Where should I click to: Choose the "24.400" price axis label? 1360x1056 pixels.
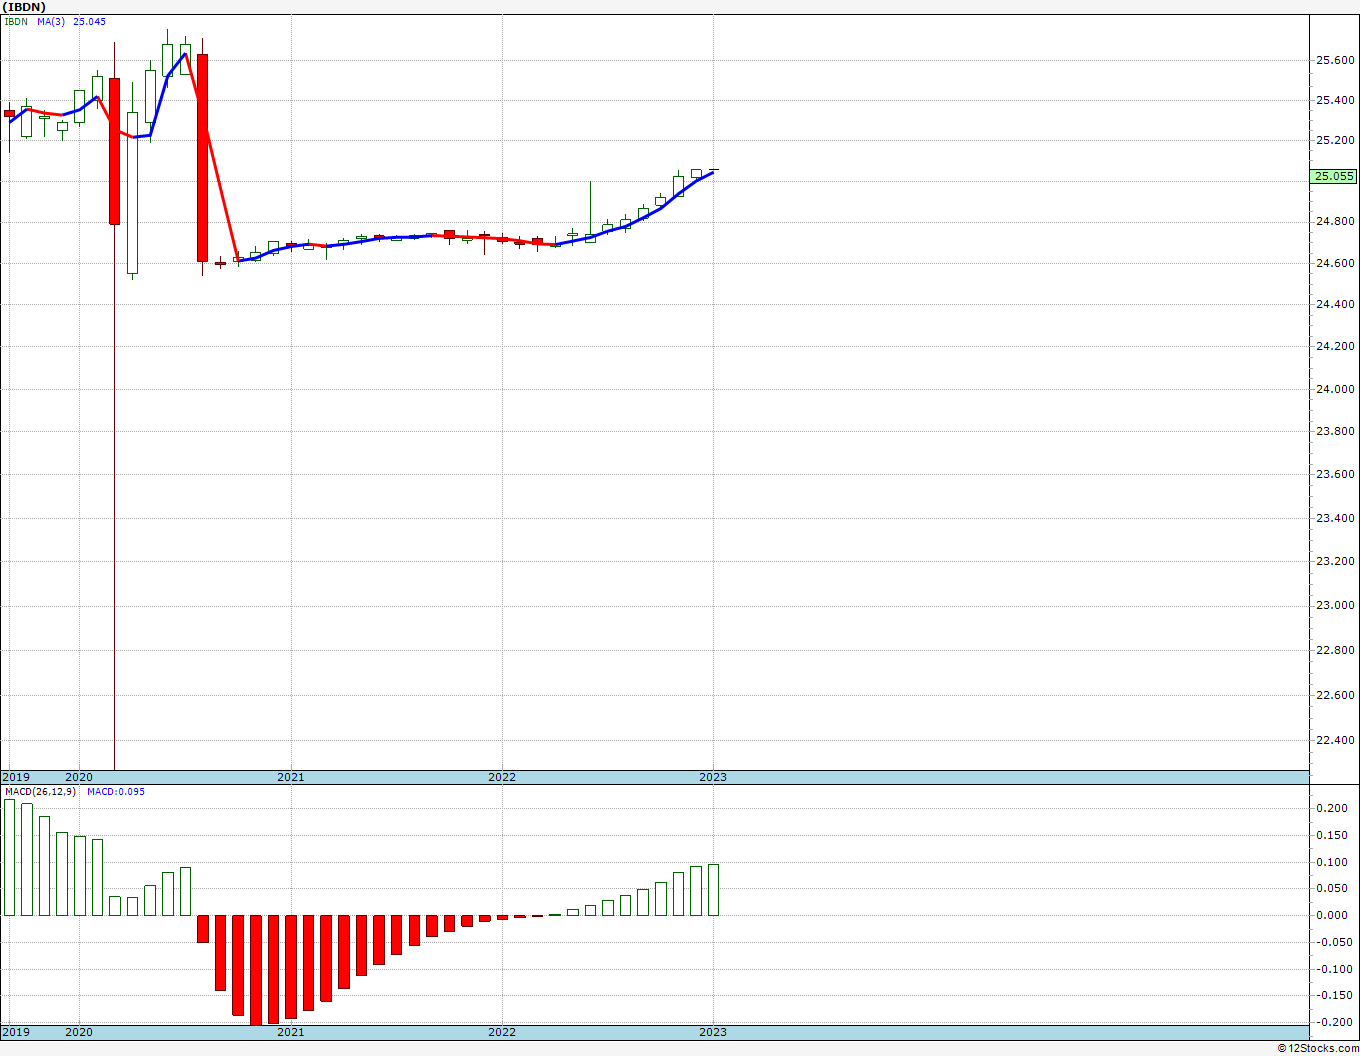1335,304
